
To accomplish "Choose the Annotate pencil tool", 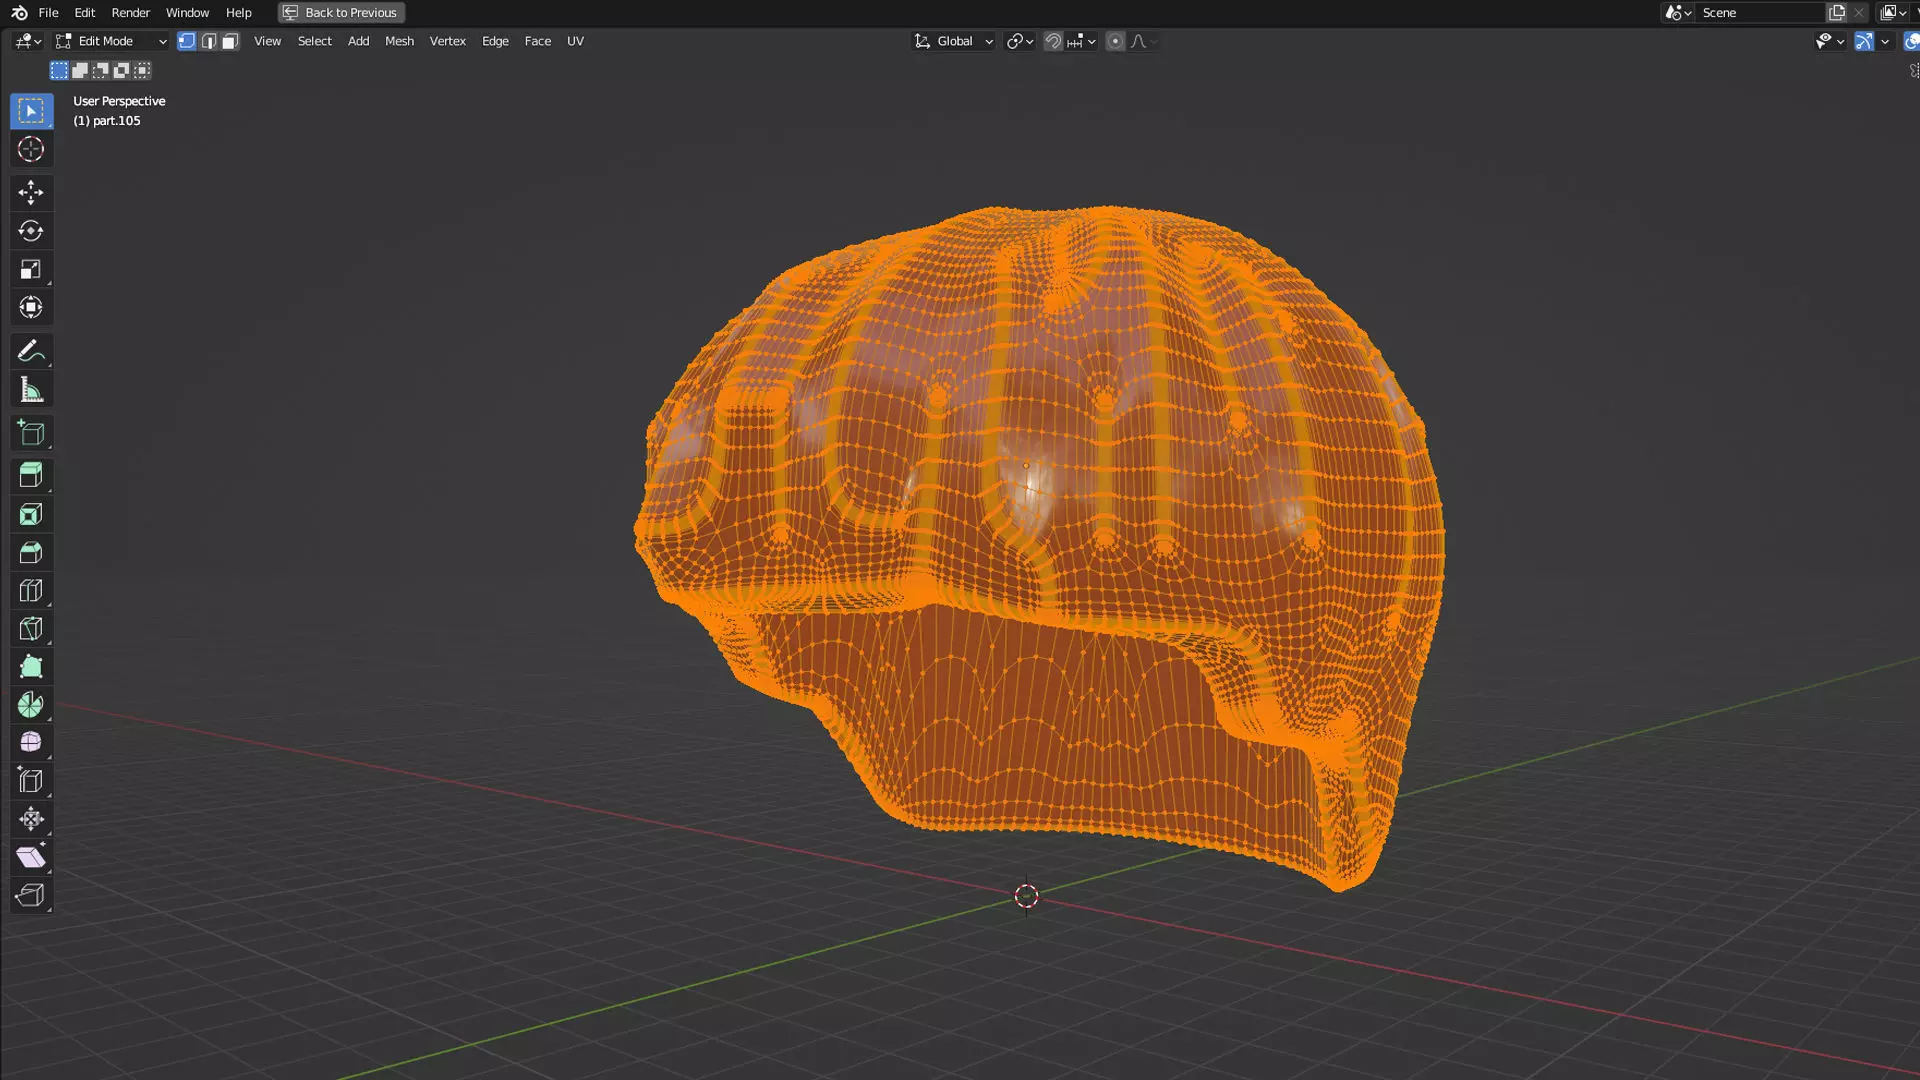I will [30, 351].
